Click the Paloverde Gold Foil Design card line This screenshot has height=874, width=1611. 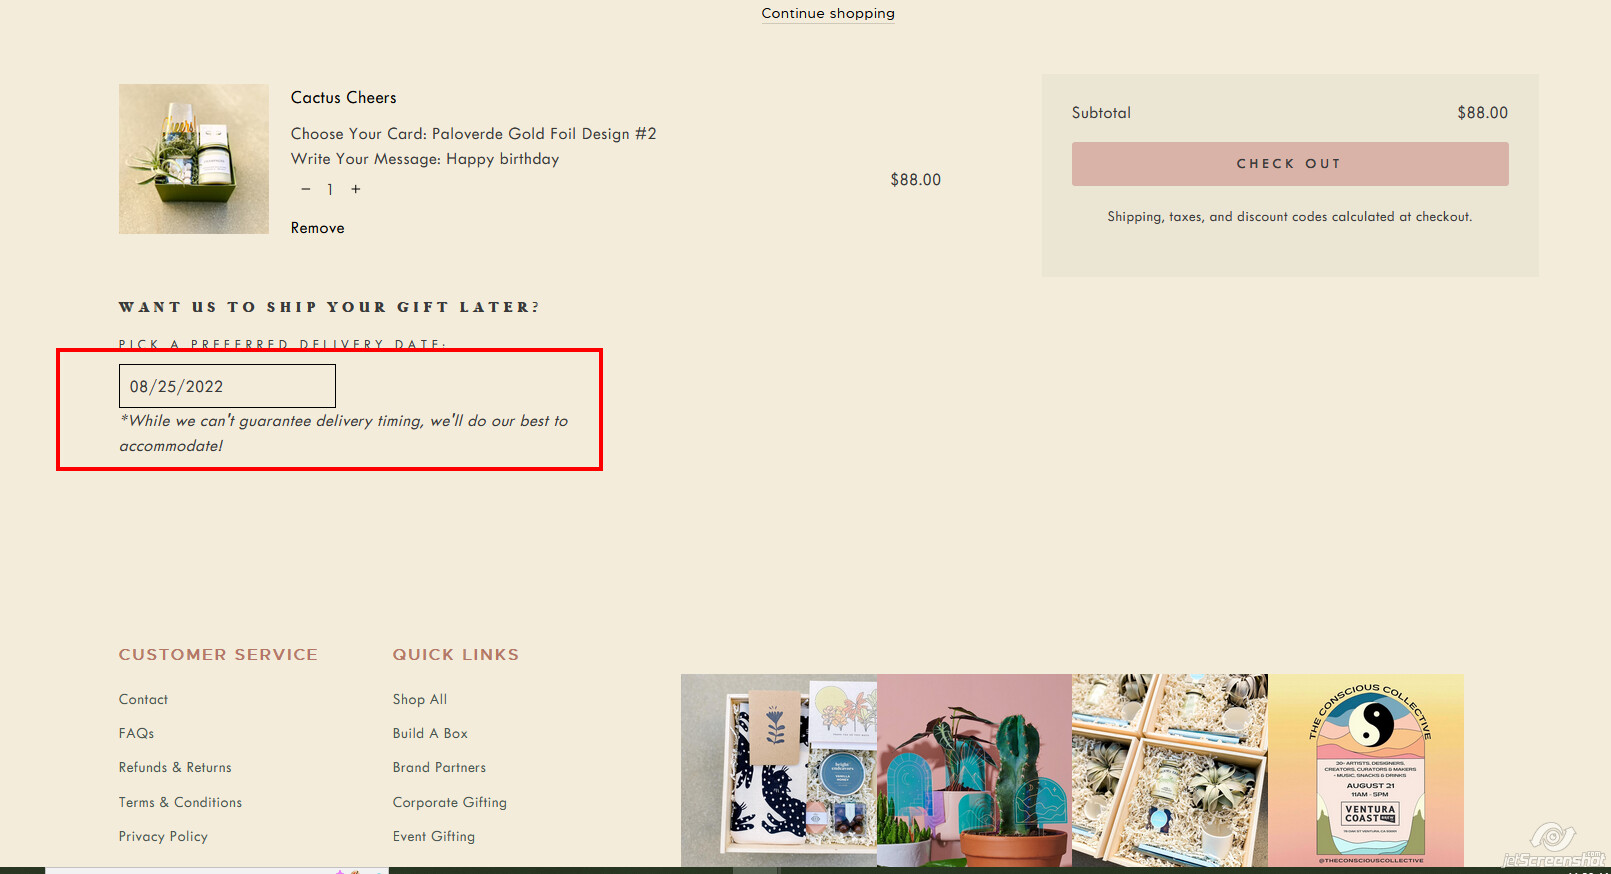474,134
